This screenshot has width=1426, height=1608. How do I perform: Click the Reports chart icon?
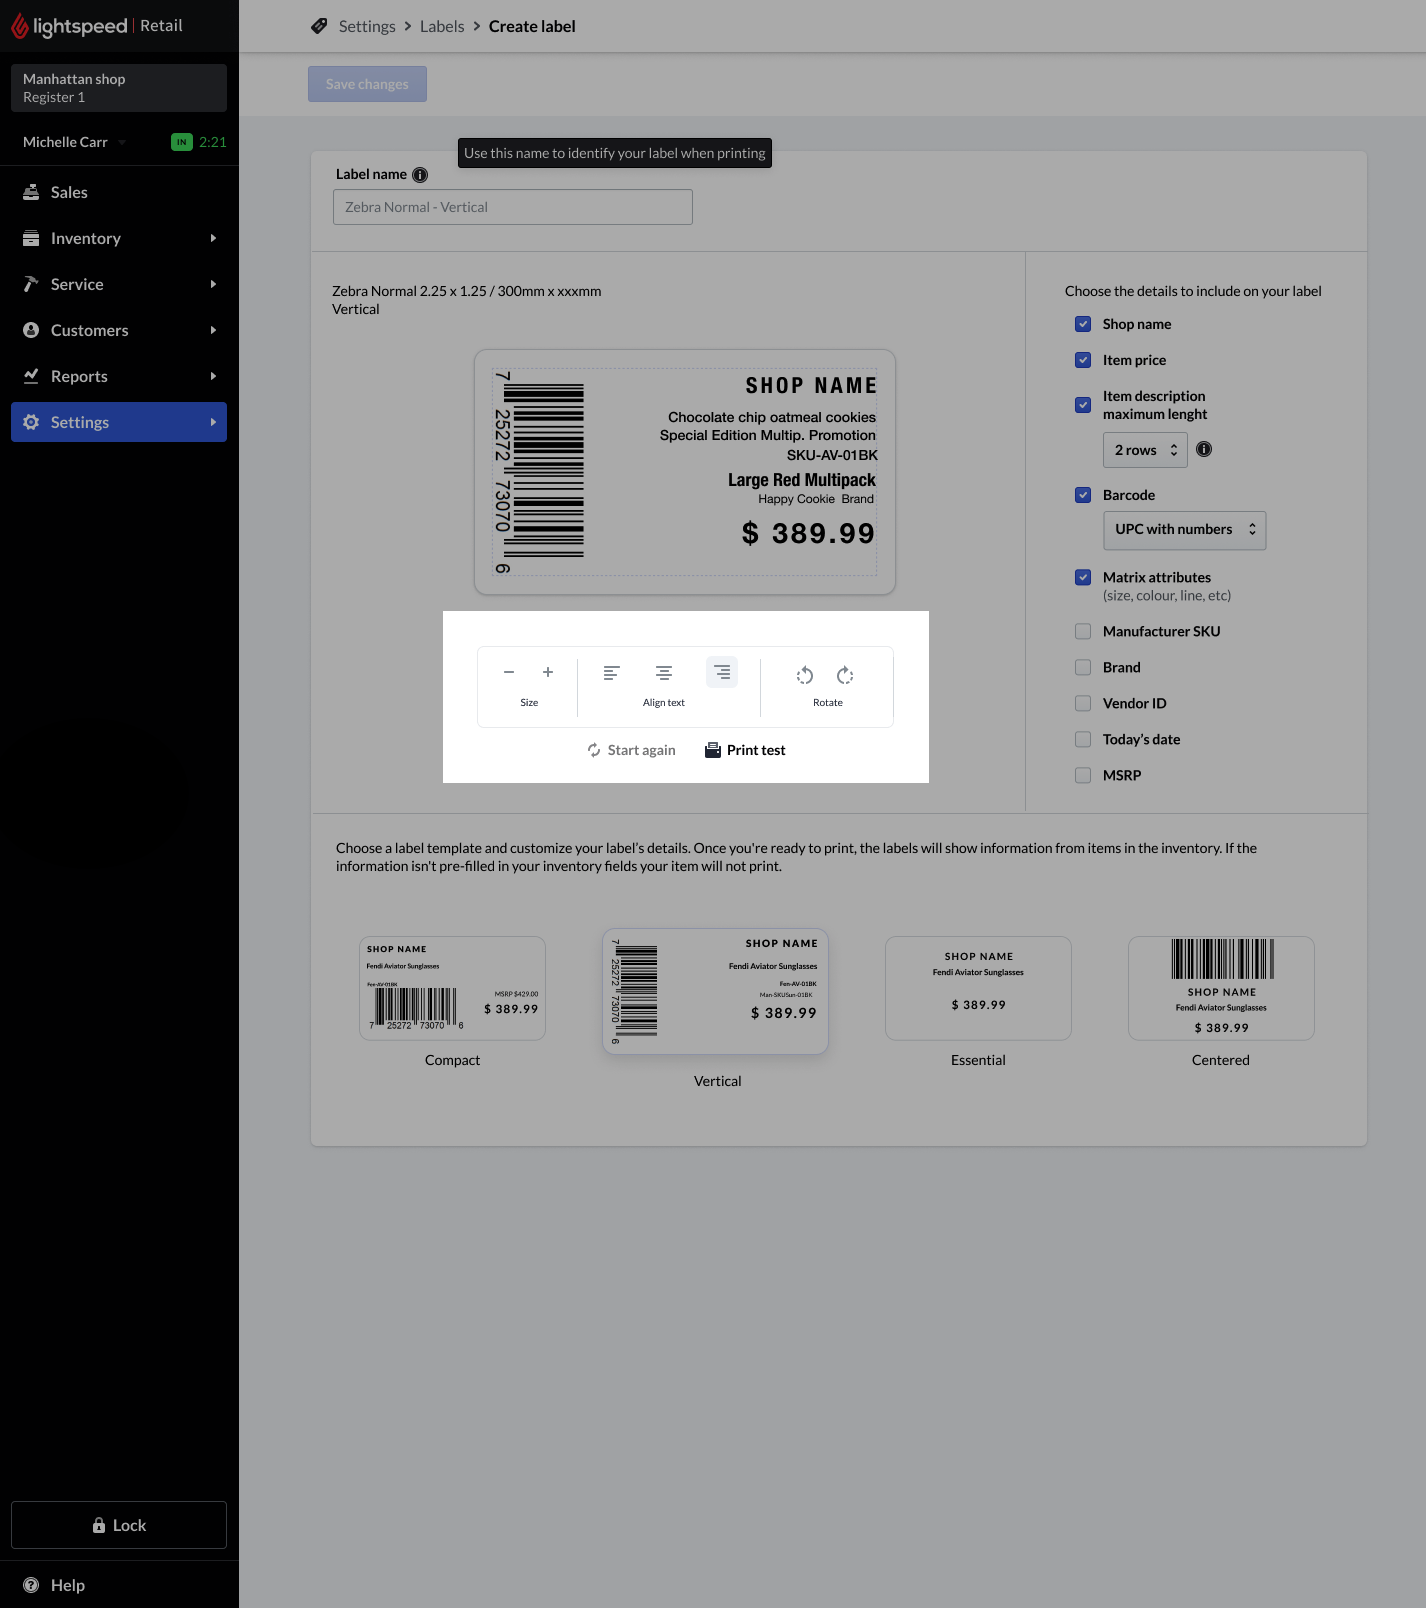[31, 376]
